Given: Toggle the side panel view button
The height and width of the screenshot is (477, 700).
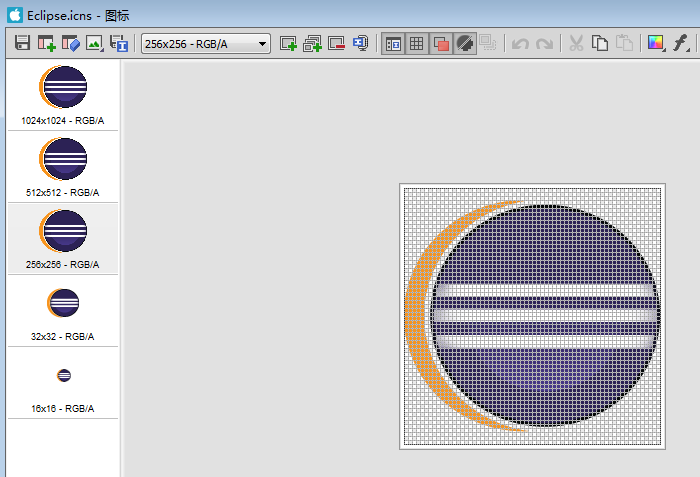Looking at the screenshot, I should [x=393, y=44].
